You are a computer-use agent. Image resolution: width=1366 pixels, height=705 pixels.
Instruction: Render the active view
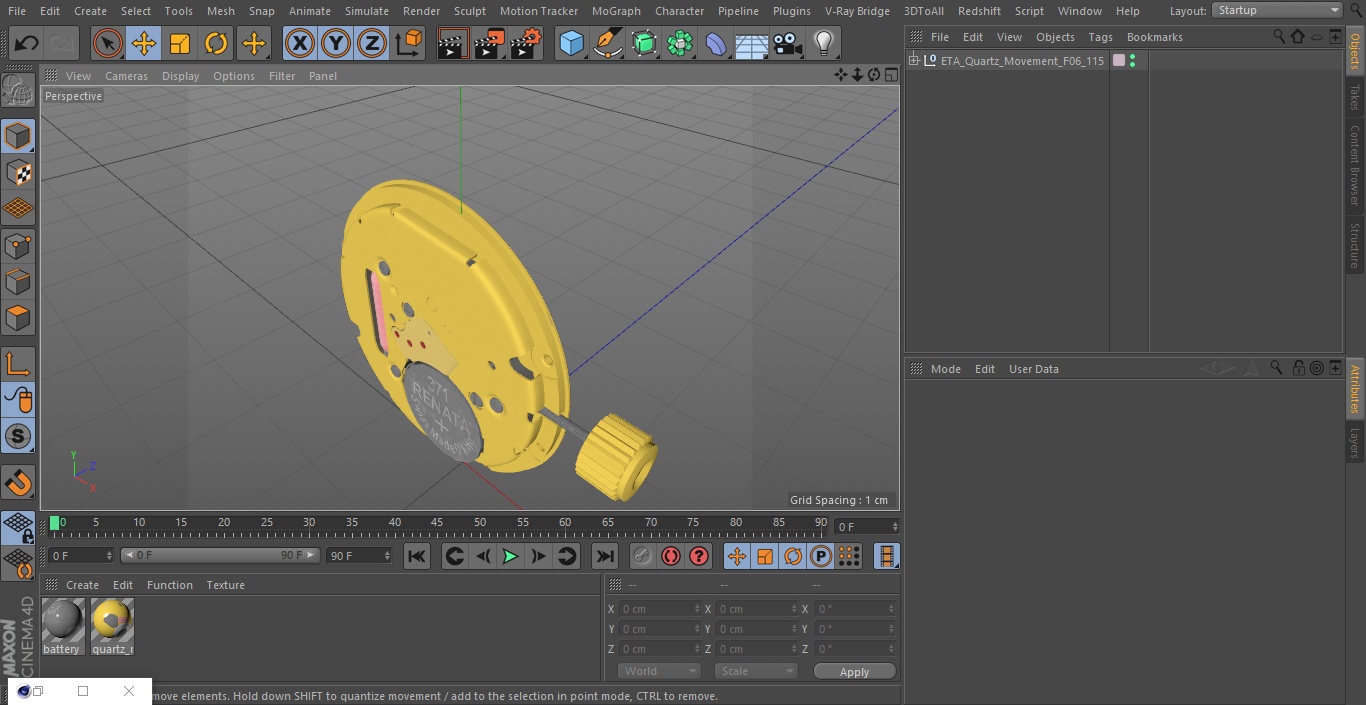453,44
